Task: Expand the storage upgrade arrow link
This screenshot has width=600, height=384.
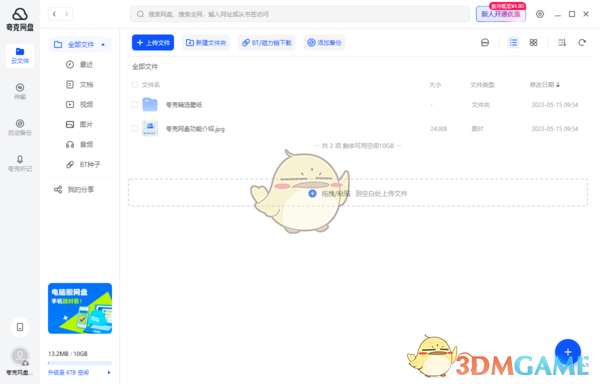Action: tap(109, 372)
